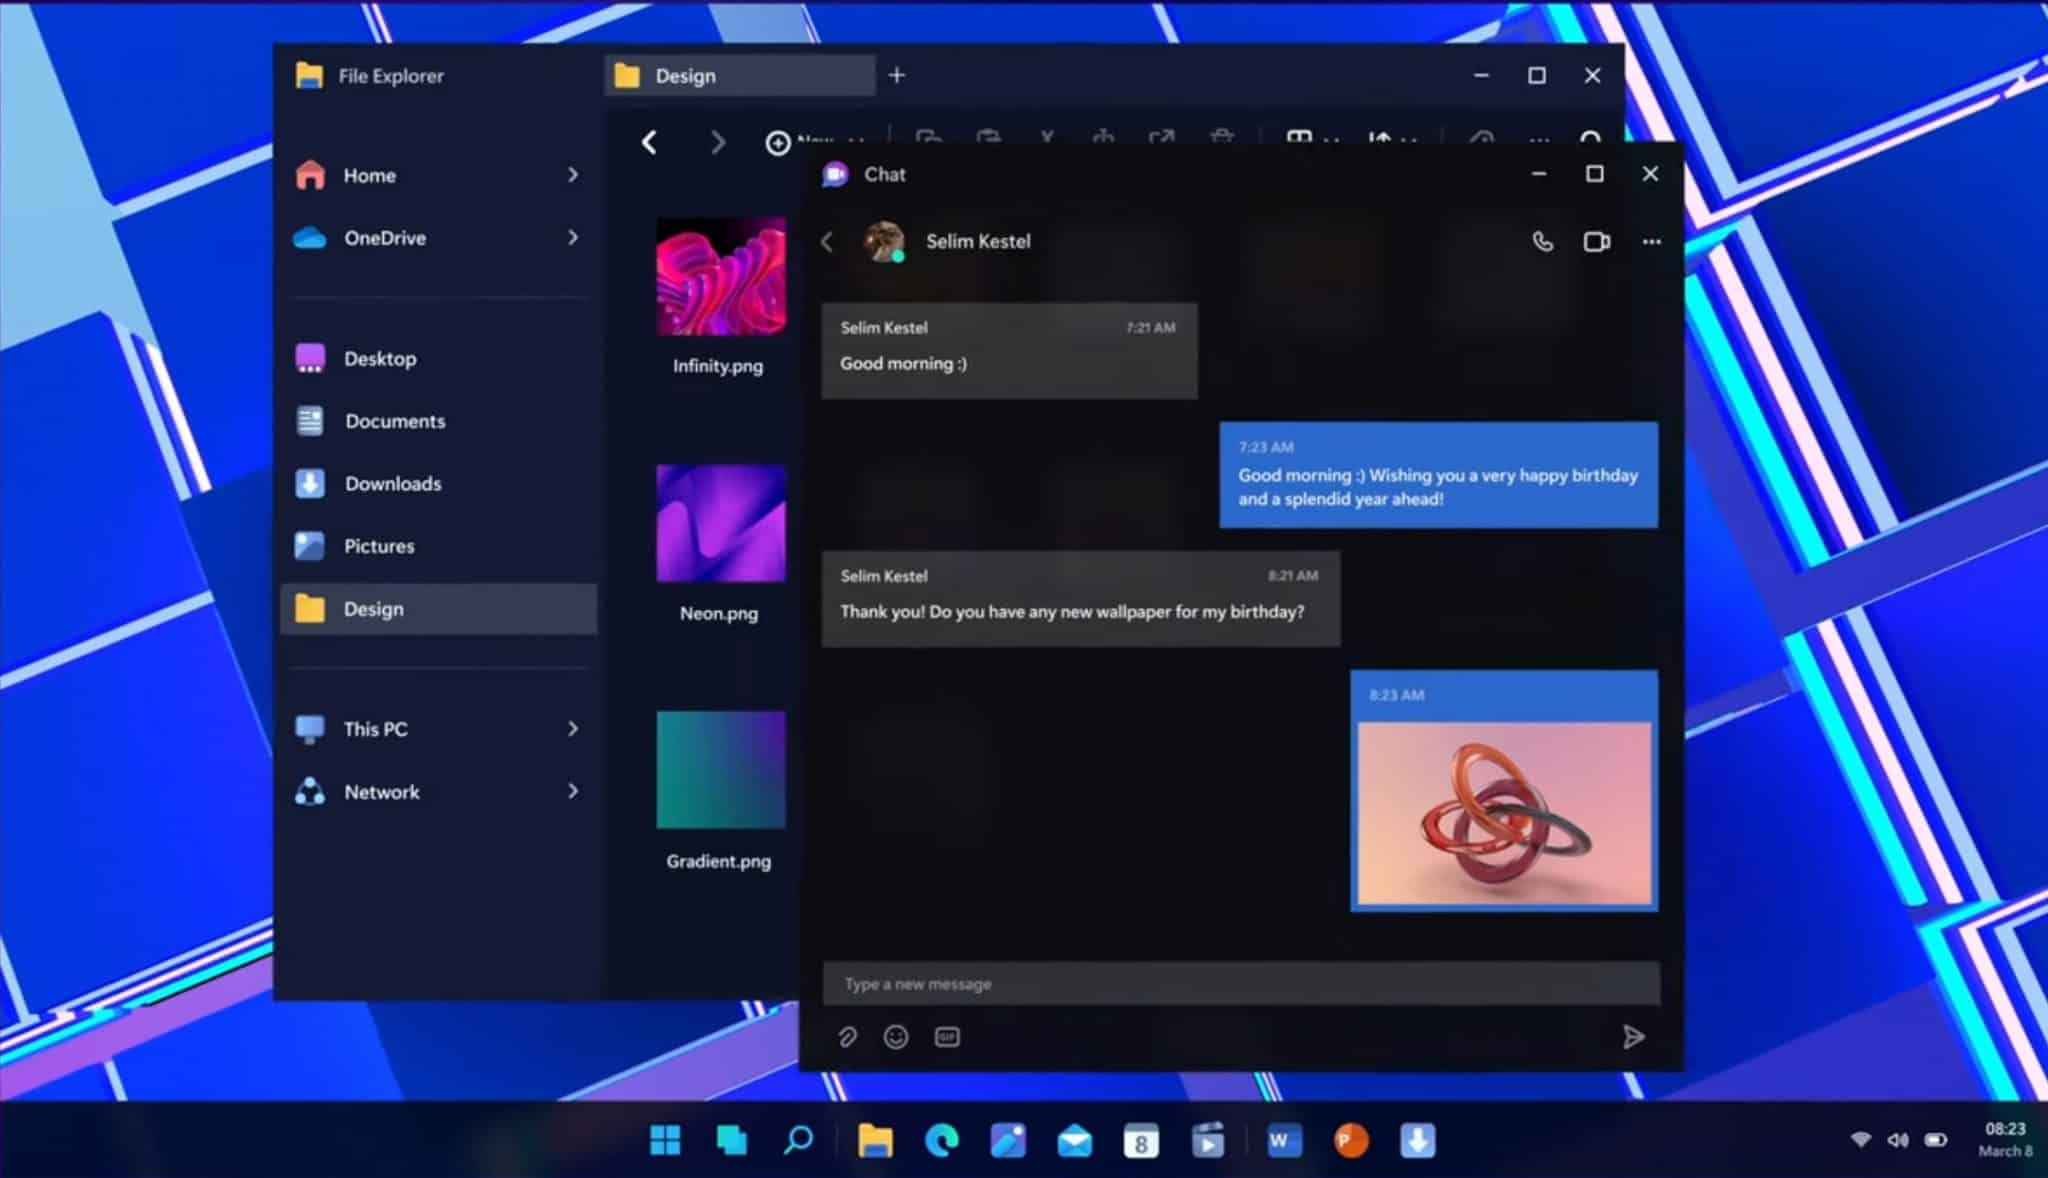Click the Type a new message field
This screenshot has width=2048, height=1178.
click(x=1200, y=983)
